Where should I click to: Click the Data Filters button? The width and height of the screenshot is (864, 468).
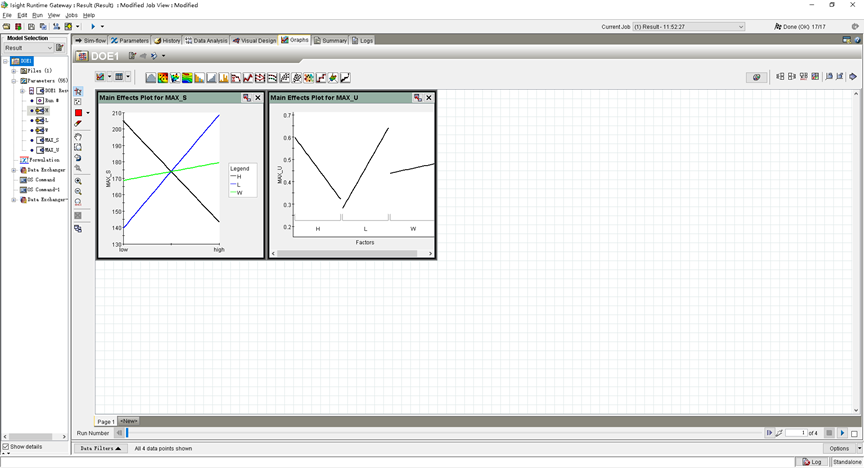click(x=100, y=449)
